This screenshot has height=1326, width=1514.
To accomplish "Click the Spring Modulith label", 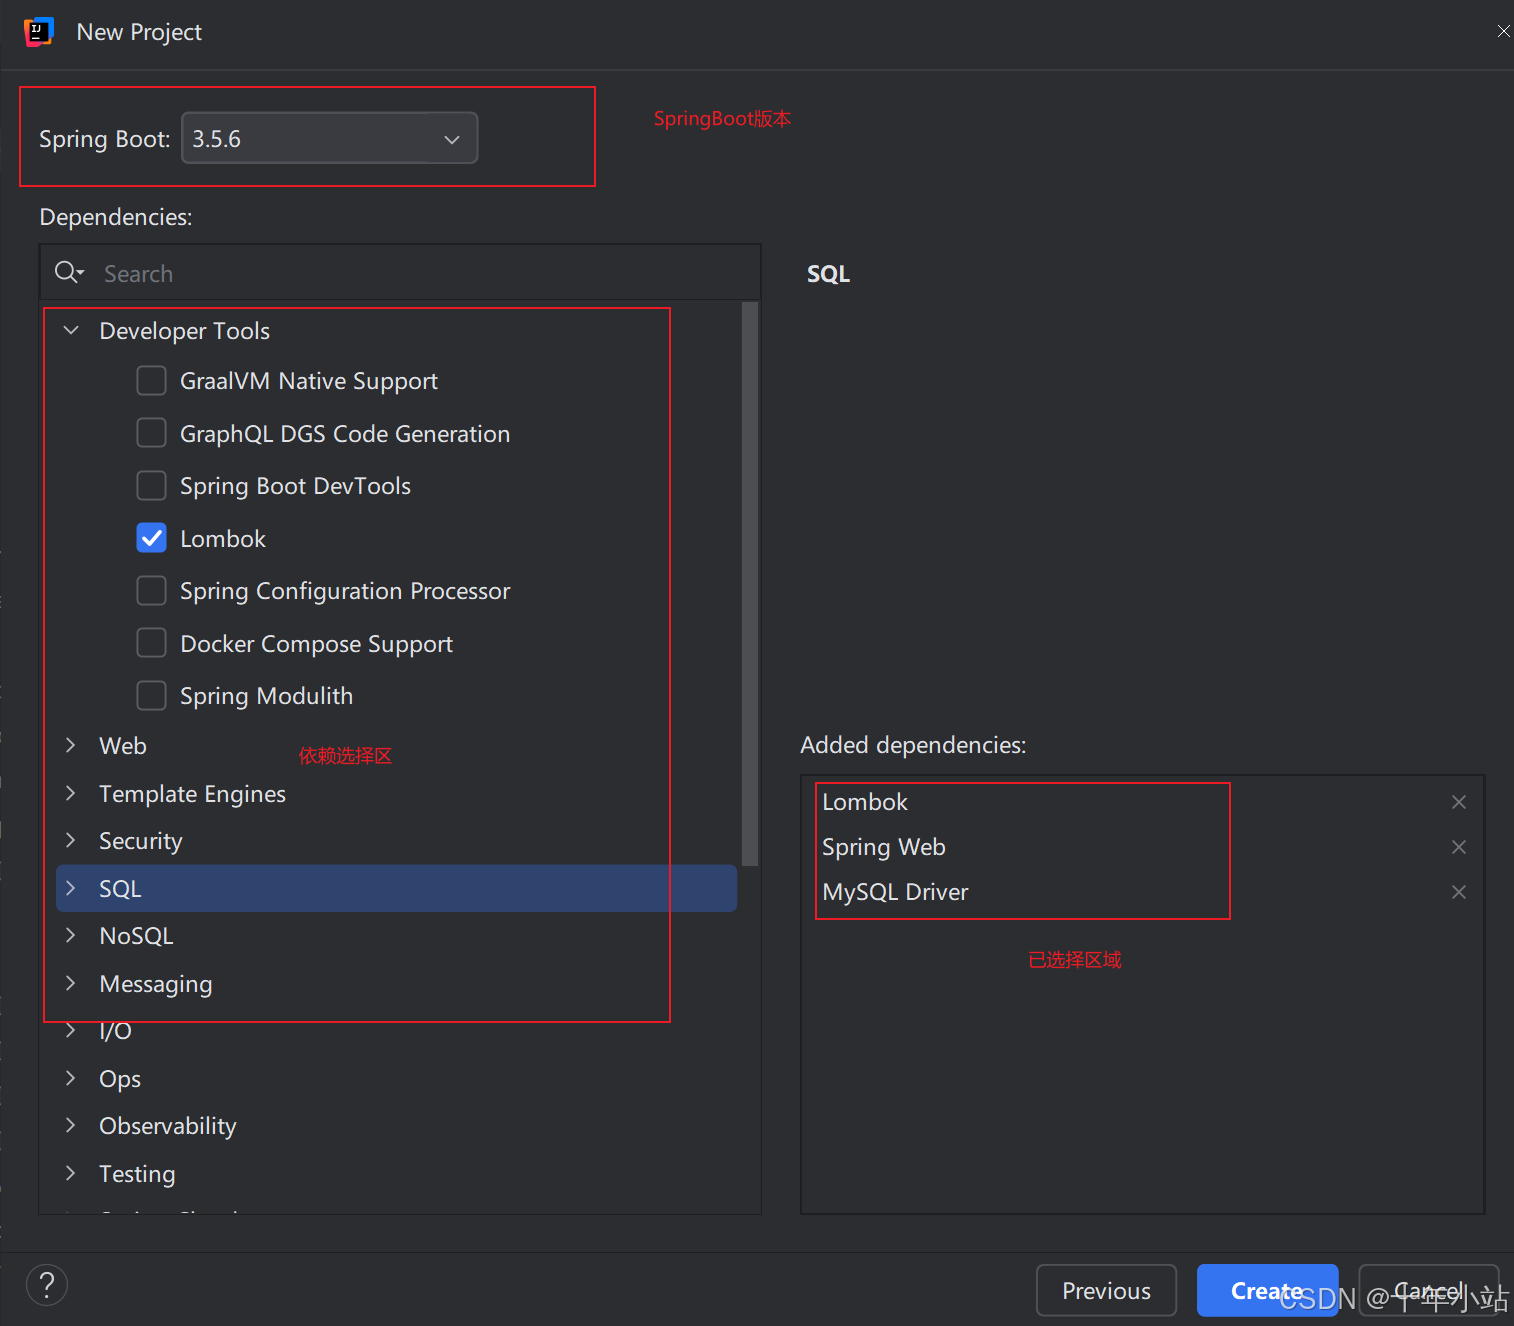I will point(266,696).
